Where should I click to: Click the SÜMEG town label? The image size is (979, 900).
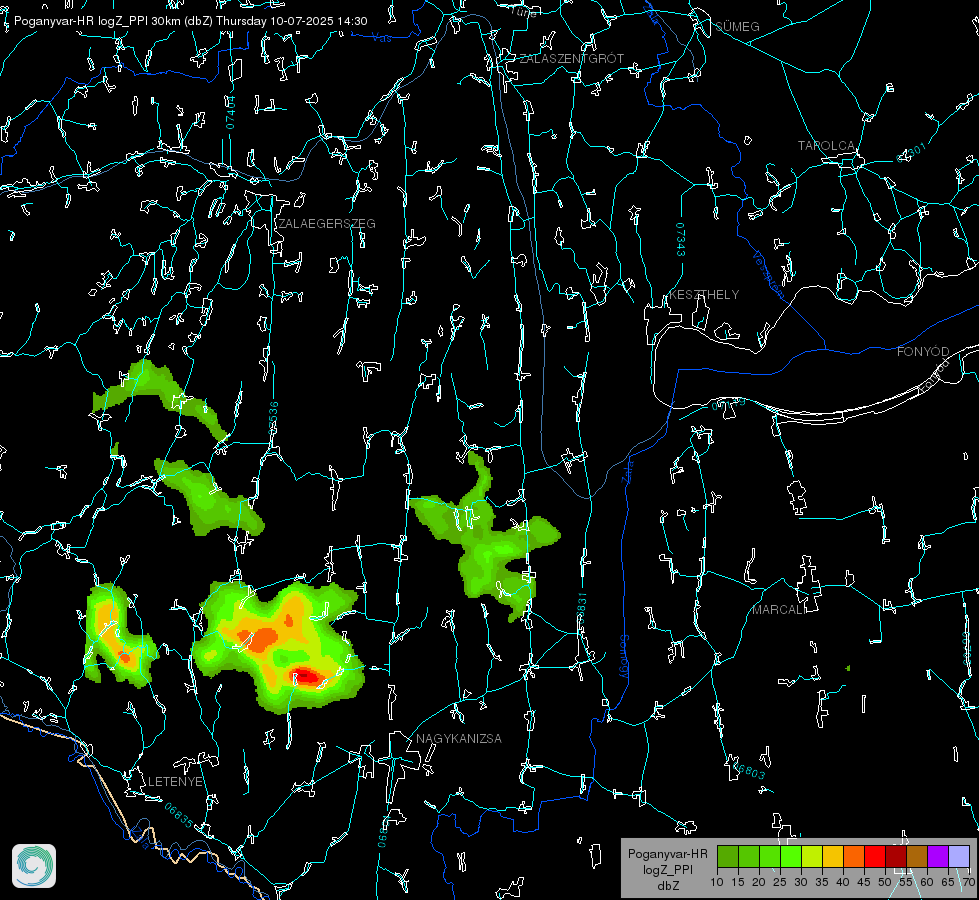click(x=737, y=27)
